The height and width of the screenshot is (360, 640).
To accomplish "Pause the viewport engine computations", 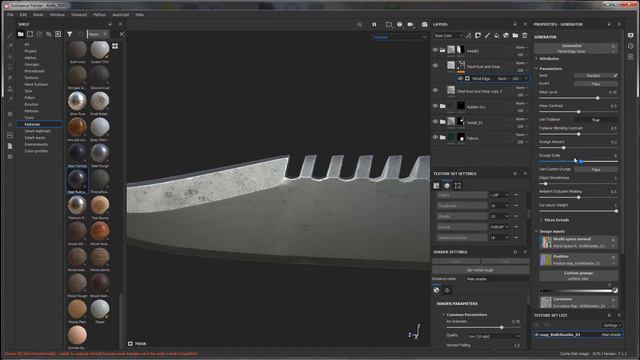I will click(x=374, y=24).
